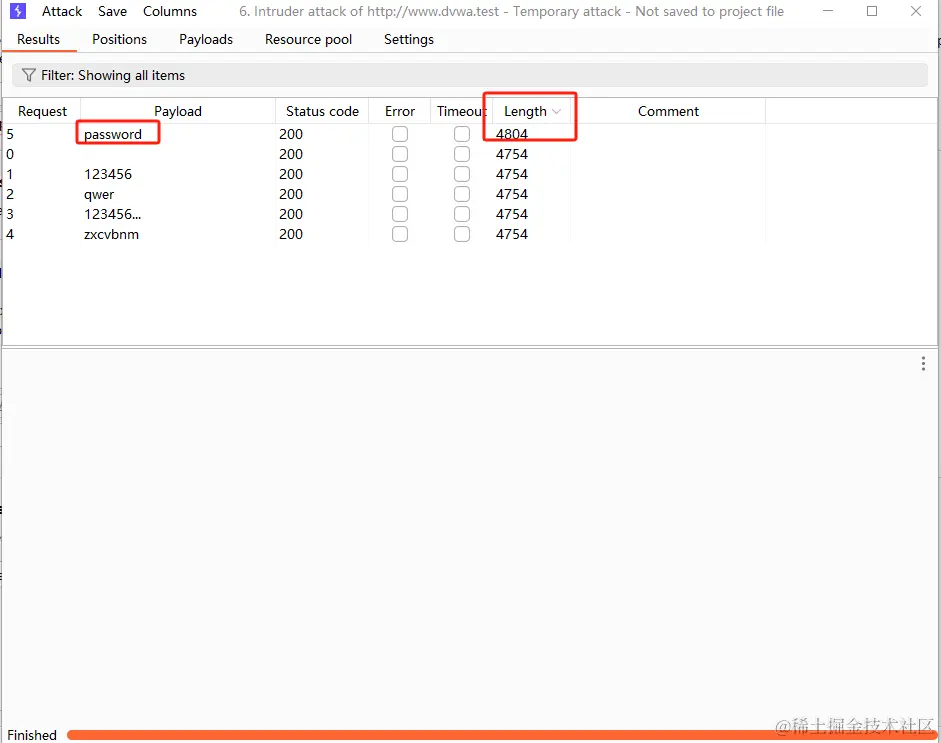Switch to the Results tab

[38, 40]
